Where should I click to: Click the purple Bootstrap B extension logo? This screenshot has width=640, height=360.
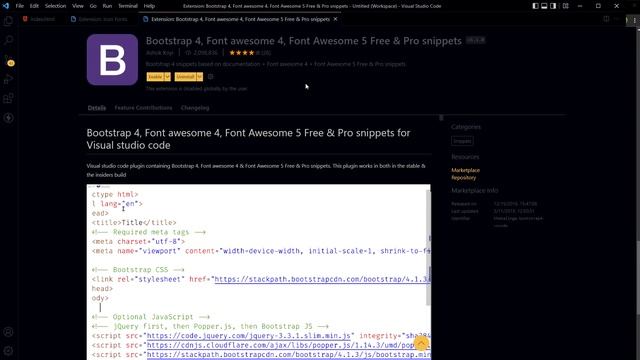pyautogui.click(x=112, y=60)
